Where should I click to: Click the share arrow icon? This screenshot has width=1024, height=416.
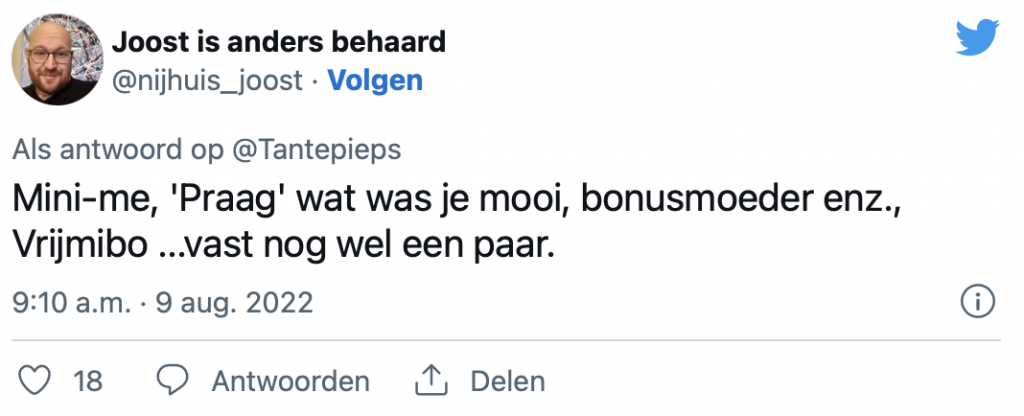428,380
